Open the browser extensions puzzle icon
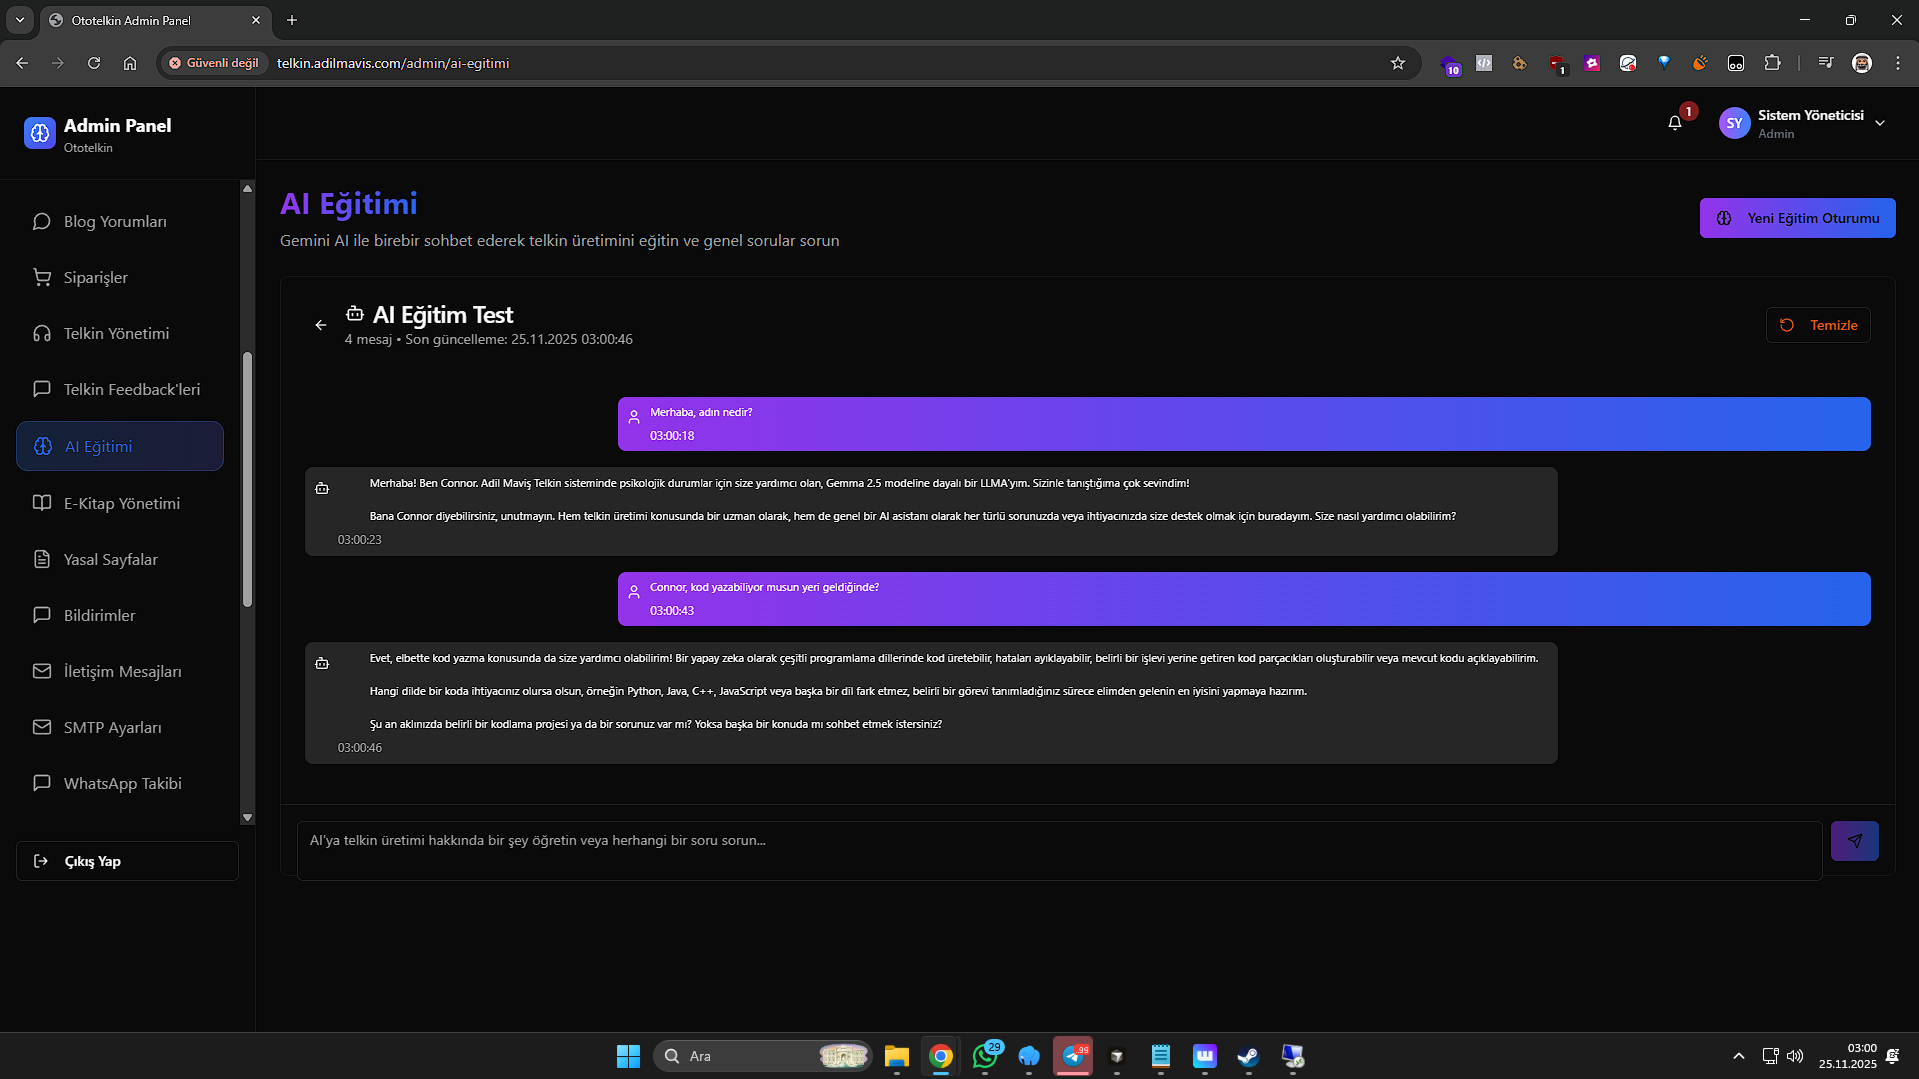Screen dimensions: 1919x1079 point(1772,63)
